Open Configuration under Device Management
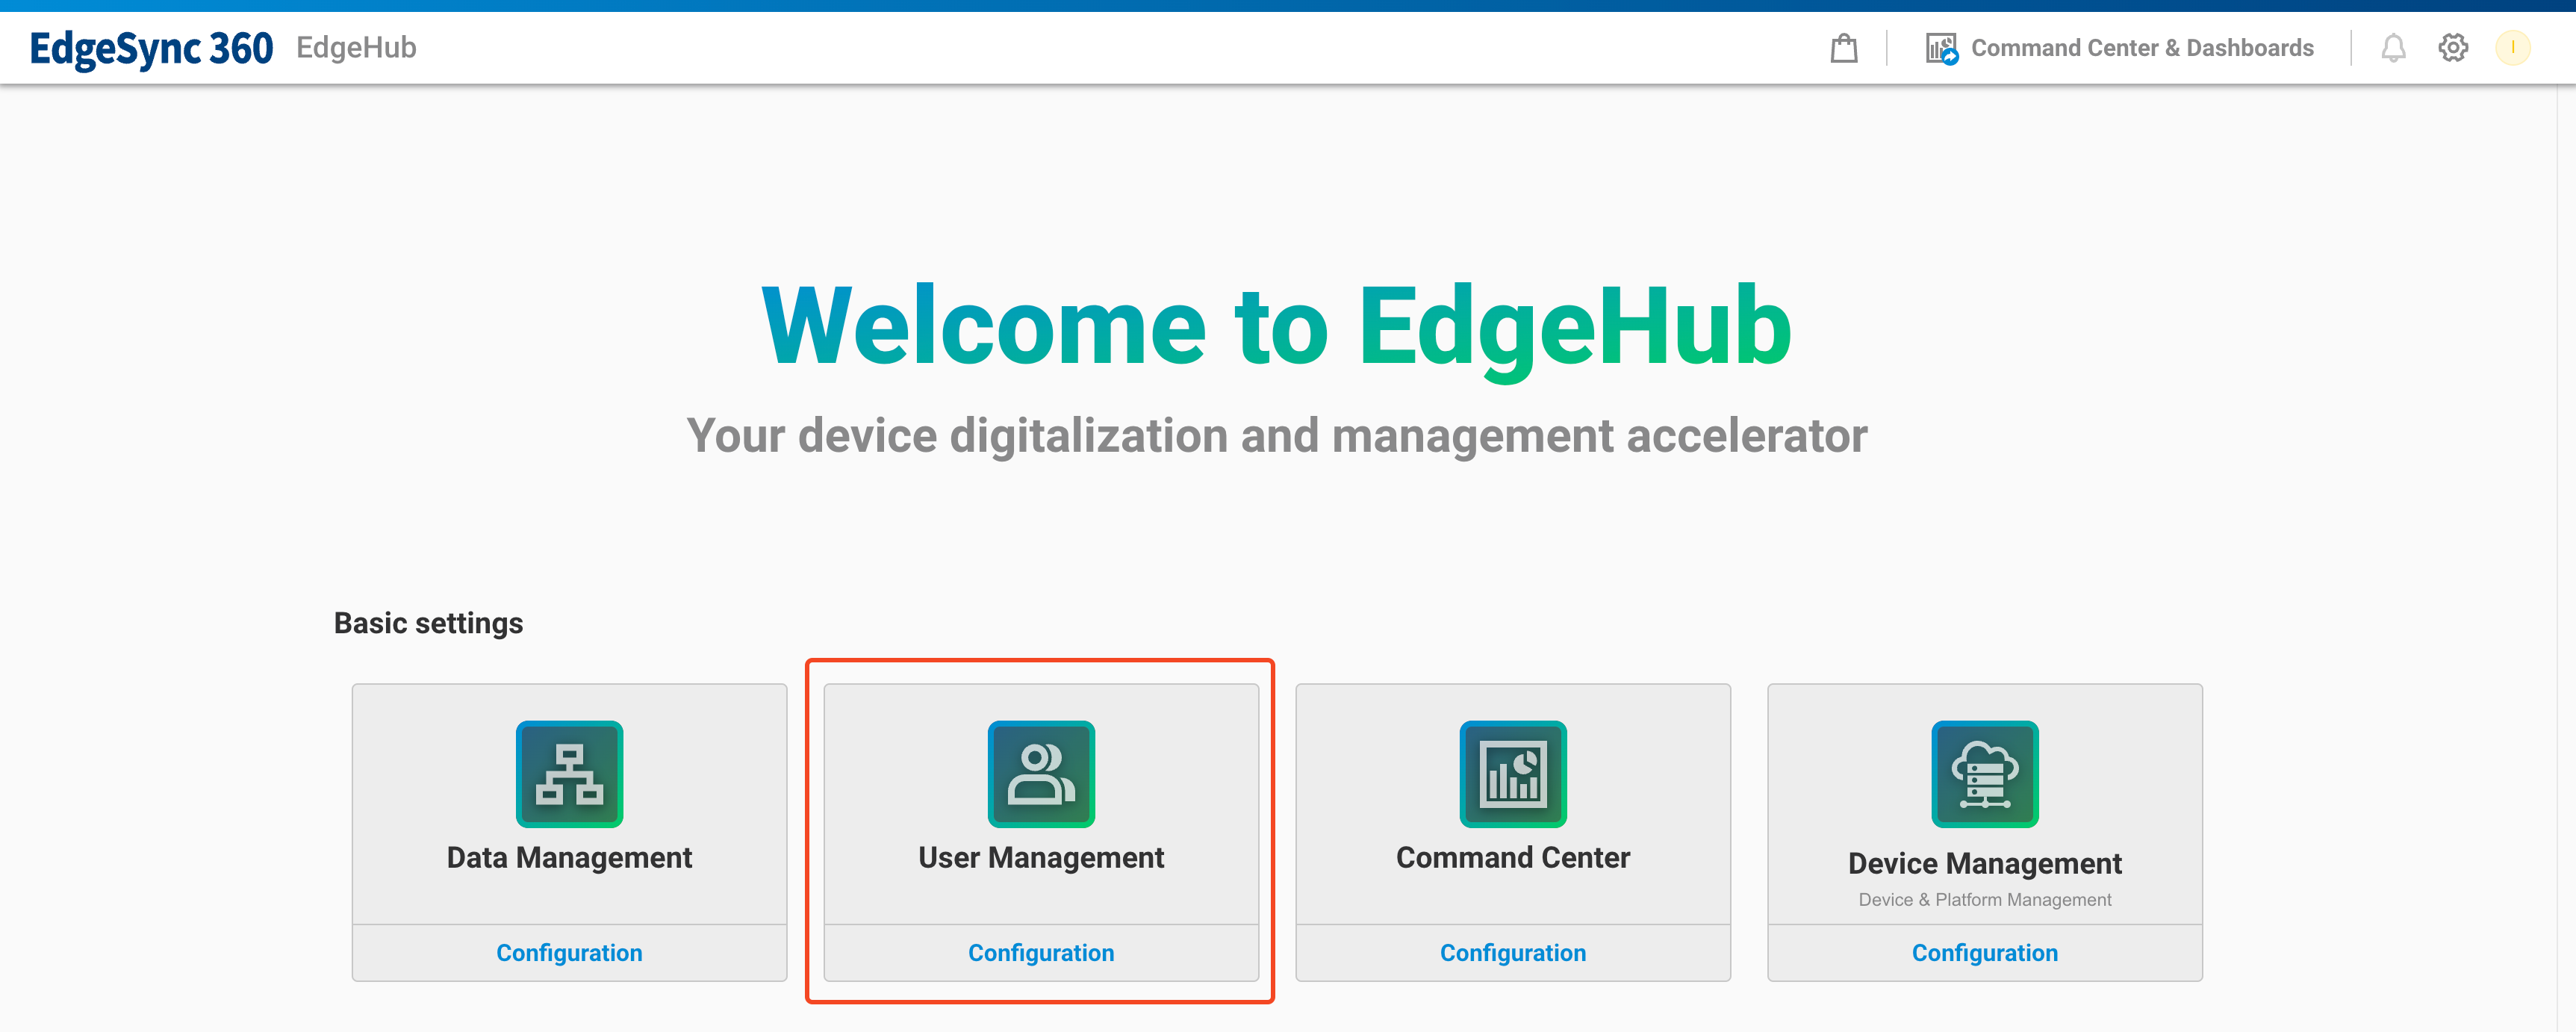The height and width of the screenshot is (1032, 2576). (x=1984, y=952)
